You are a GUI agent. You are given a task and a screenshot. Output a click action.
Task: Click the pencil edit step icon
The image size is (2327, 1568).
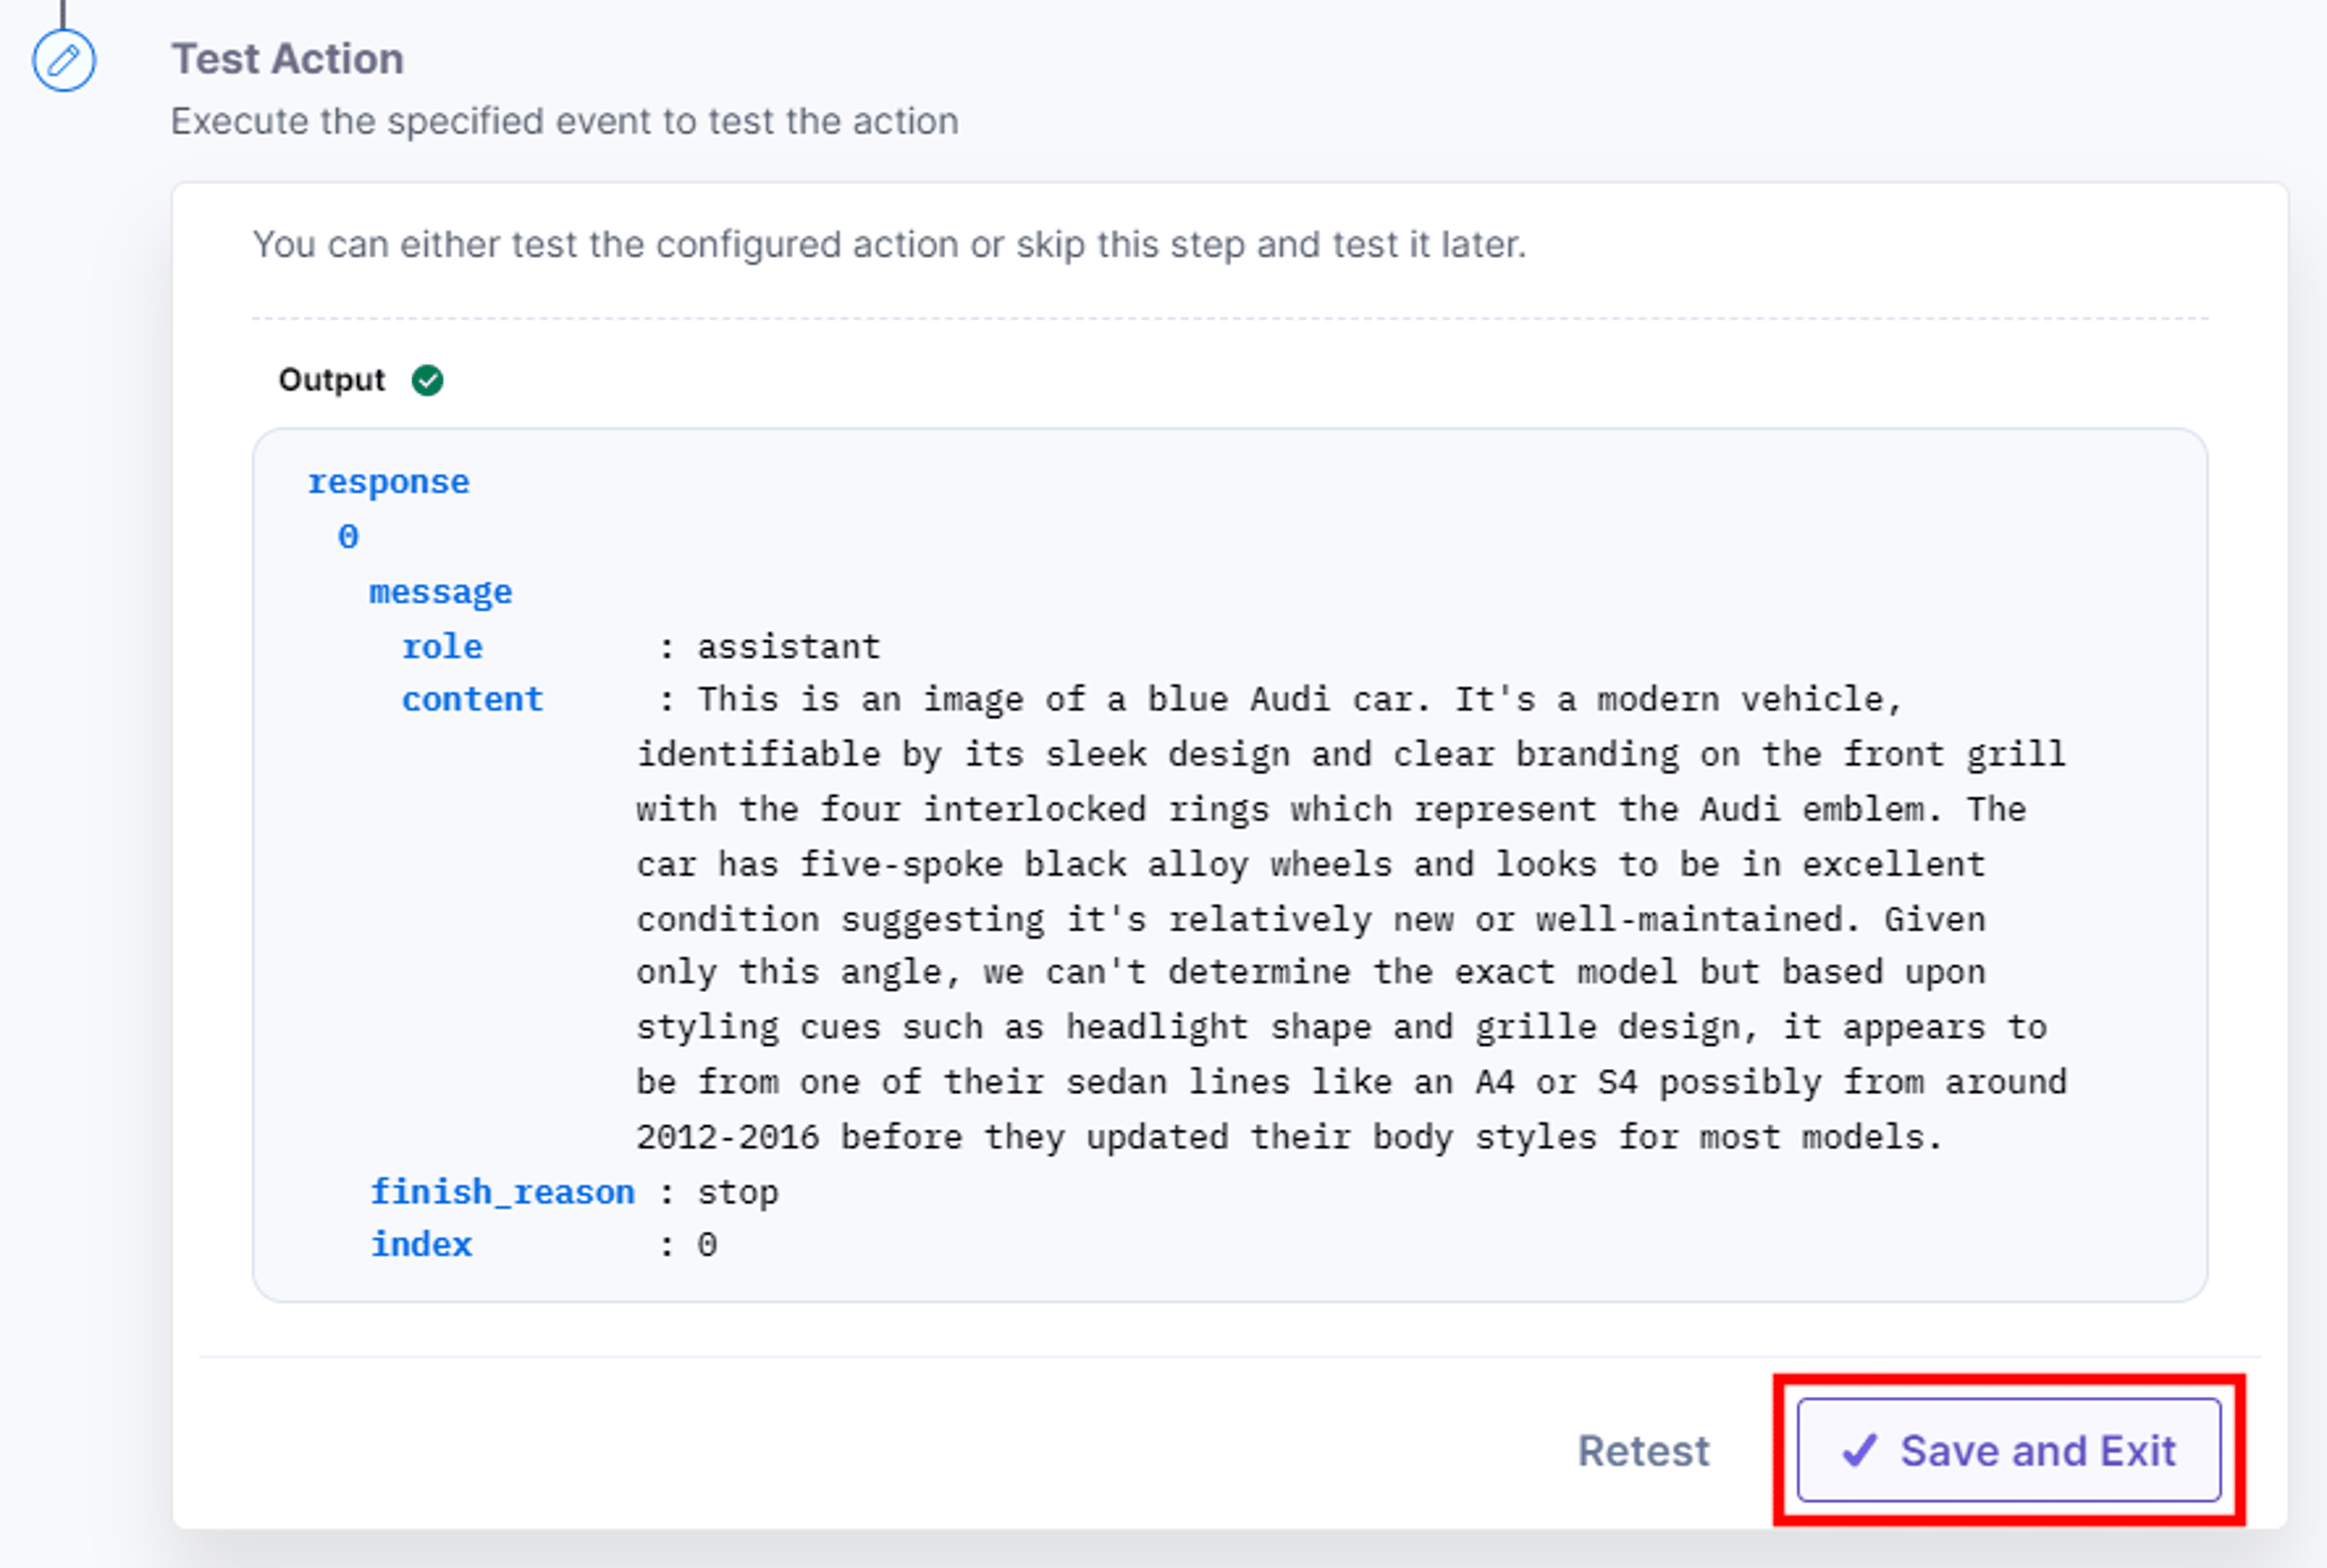[x=64, y=61]
